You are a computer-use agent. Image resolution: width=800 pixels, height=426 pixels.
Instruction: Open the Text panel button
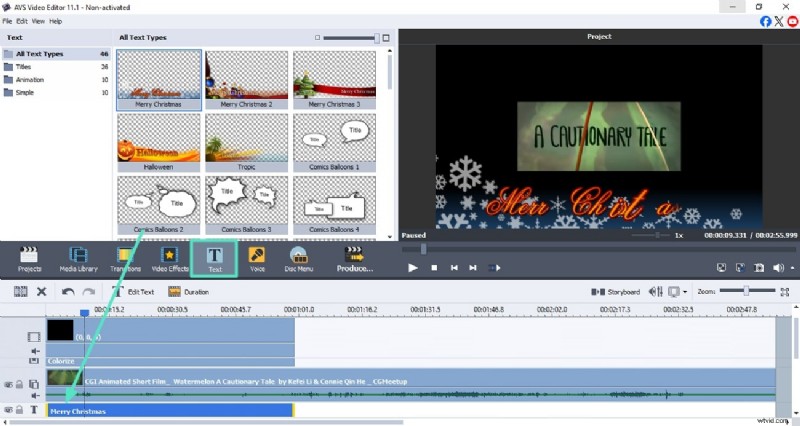click(214, 259)
